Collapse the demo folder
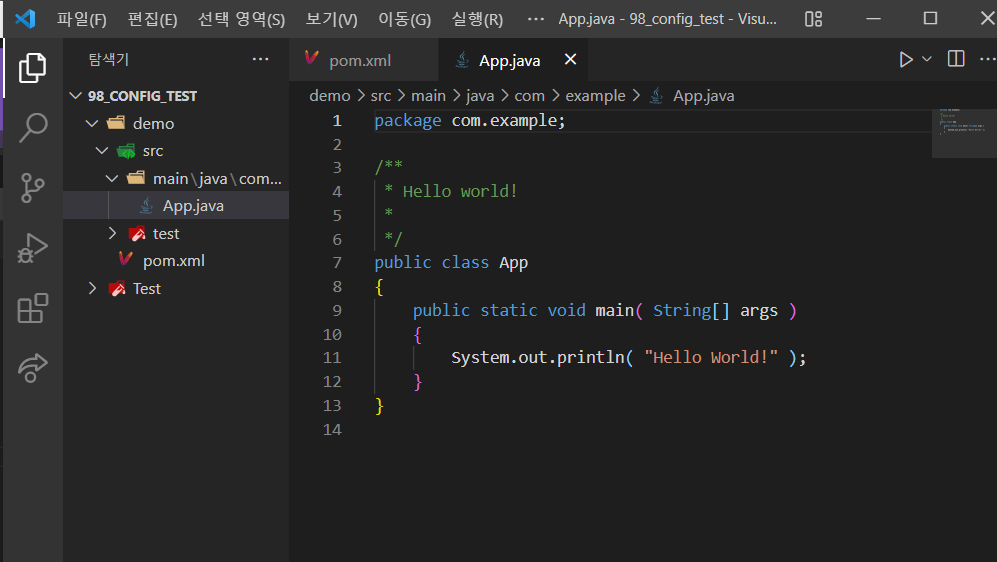Image resolution: width=997 pixels, height=562 pixels. coord(92,123)
